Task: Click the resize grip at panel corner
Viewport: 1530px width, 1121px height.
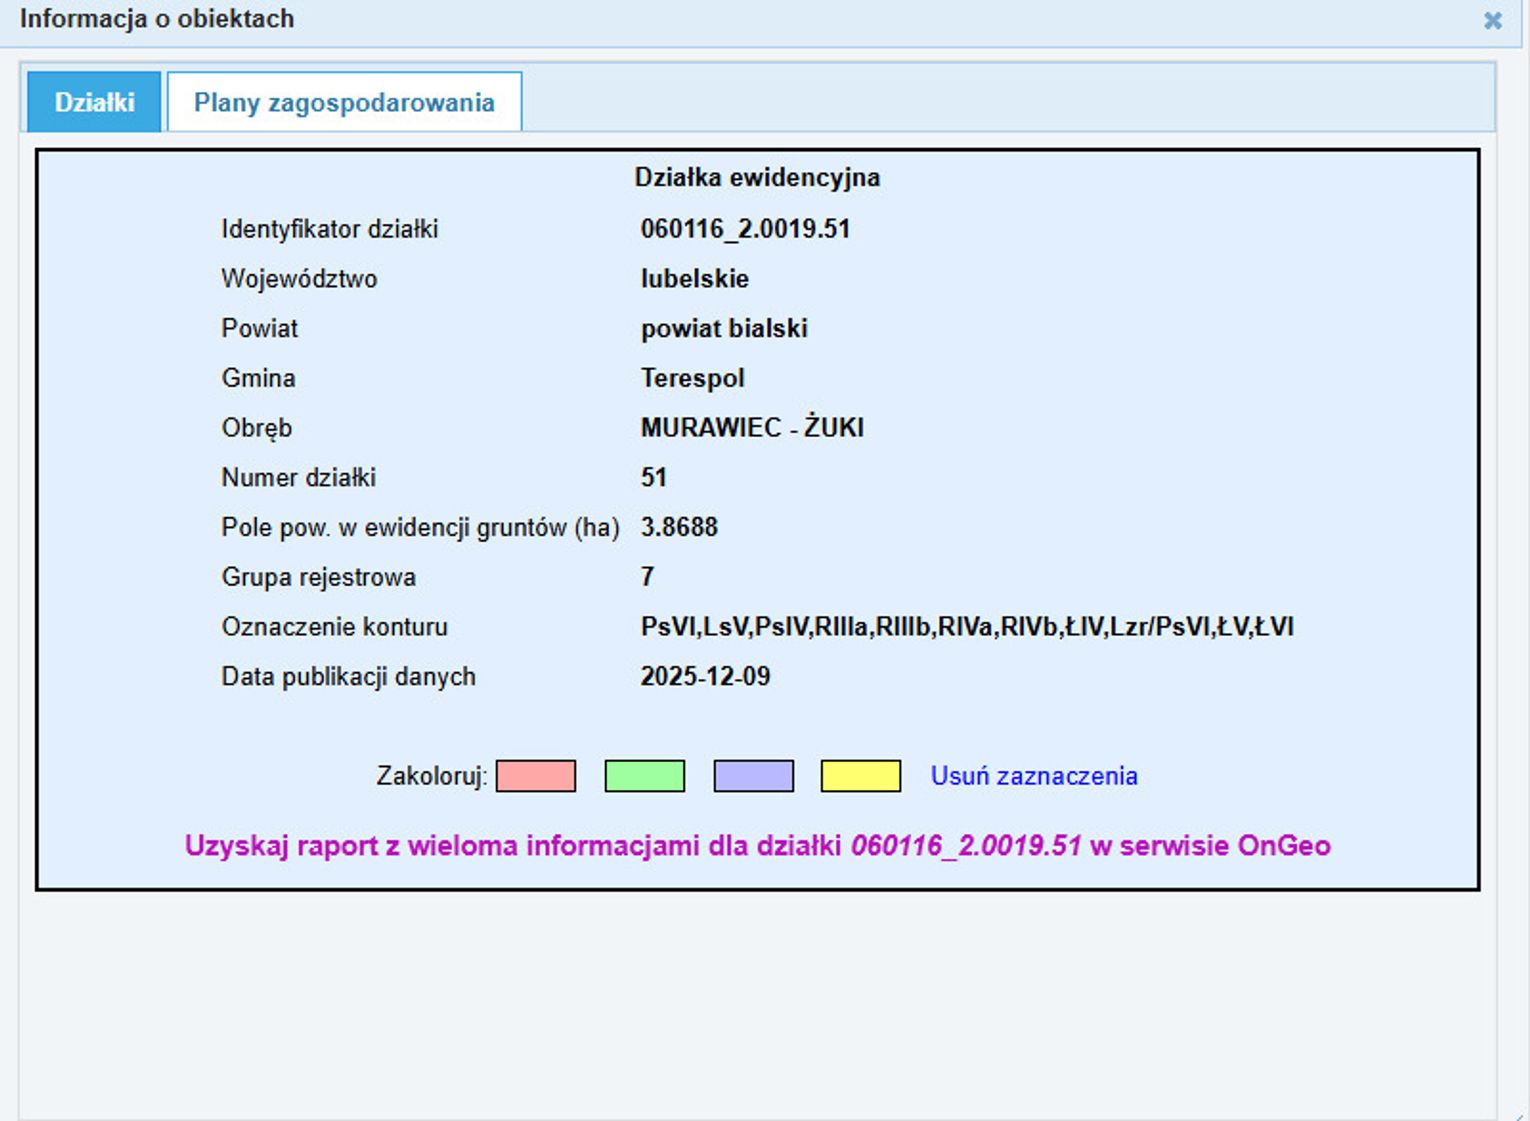Action: (x=1521, y=1114)
